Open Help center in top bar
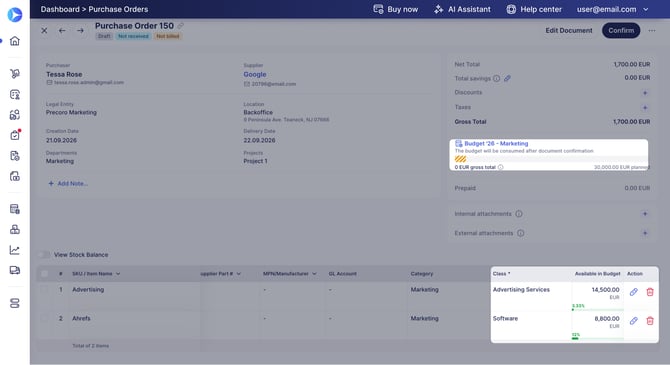The image size is (670, 365). pos(534,9)
